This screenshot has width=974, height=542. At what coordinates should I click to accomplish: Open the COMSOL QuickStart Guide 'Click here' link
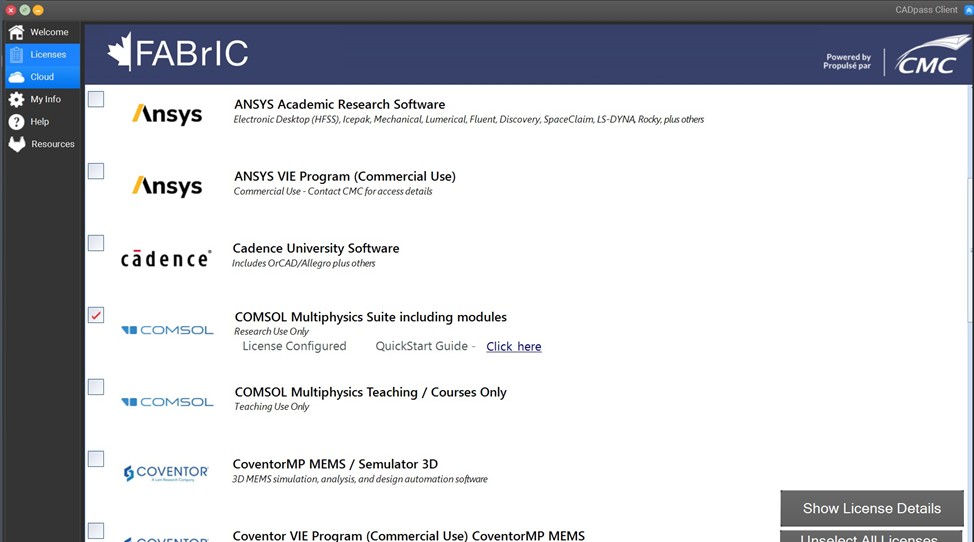point(513,347)
